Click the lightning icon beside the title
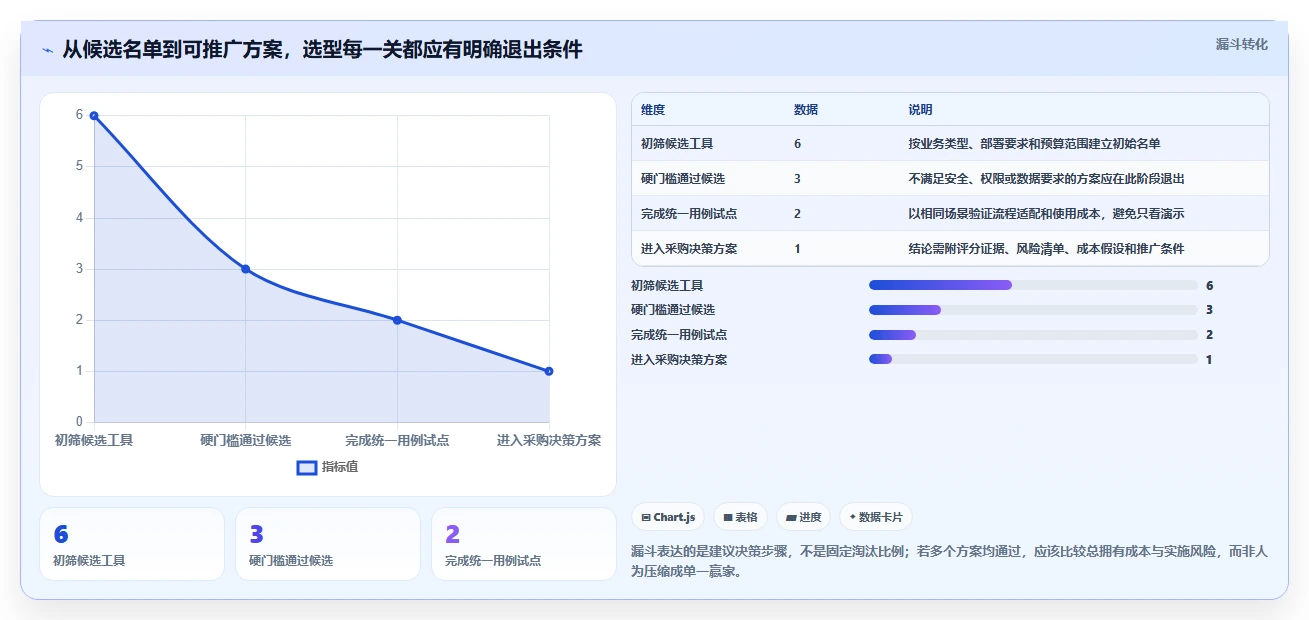Screen dimensions: 1309x620 click(x=47, y=50)
